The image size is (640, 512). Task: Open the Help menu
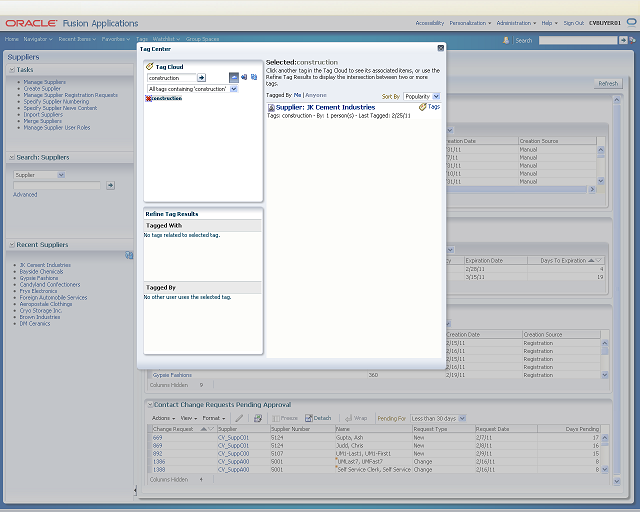pyautogui.click(x=549, y=23)
